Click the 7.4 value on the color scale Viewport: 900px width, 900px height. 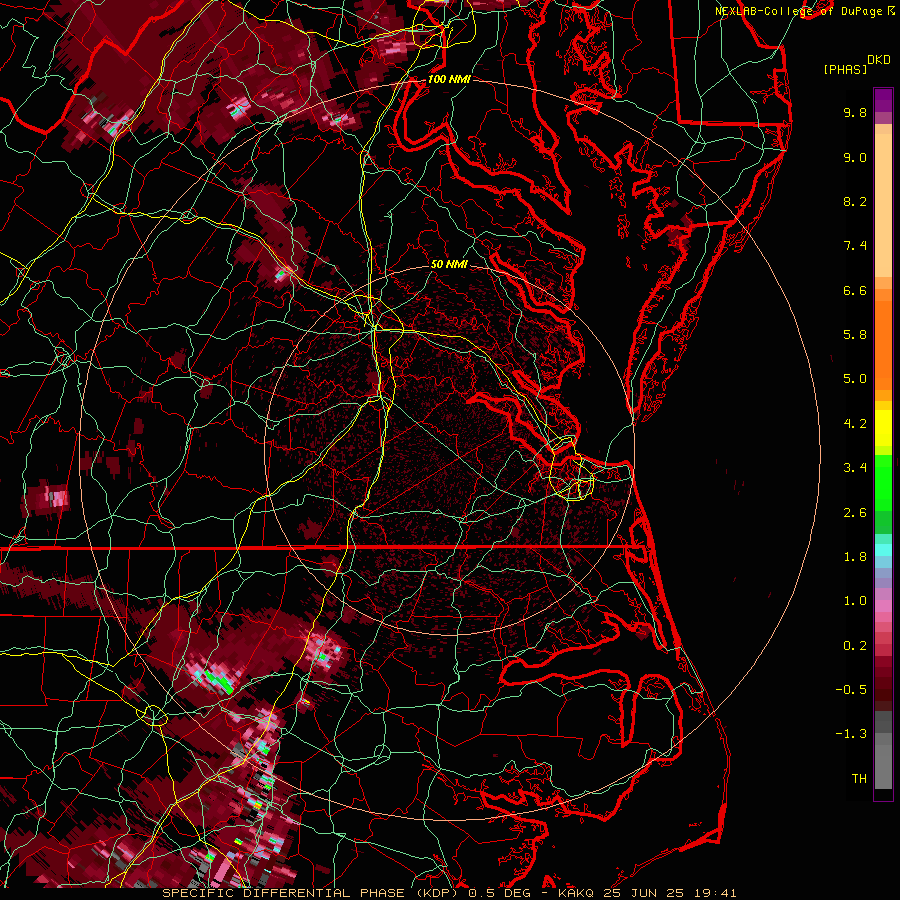click(x=855, y=246)
